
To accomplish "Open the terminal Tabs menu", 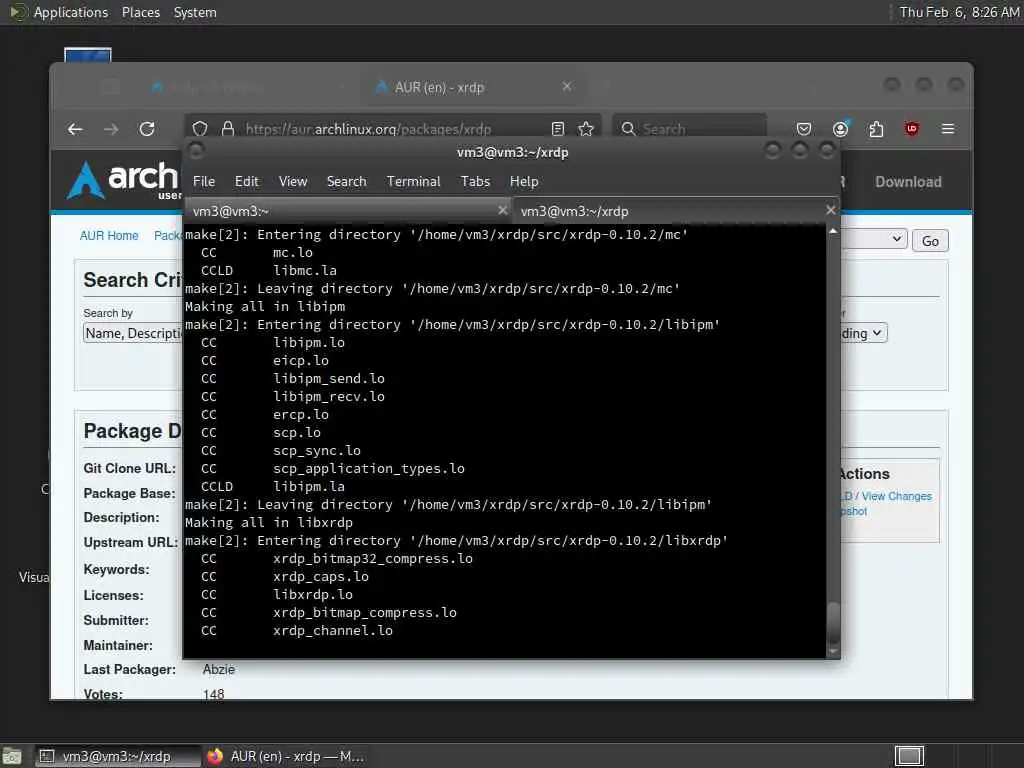I will [x=475, y=182].
